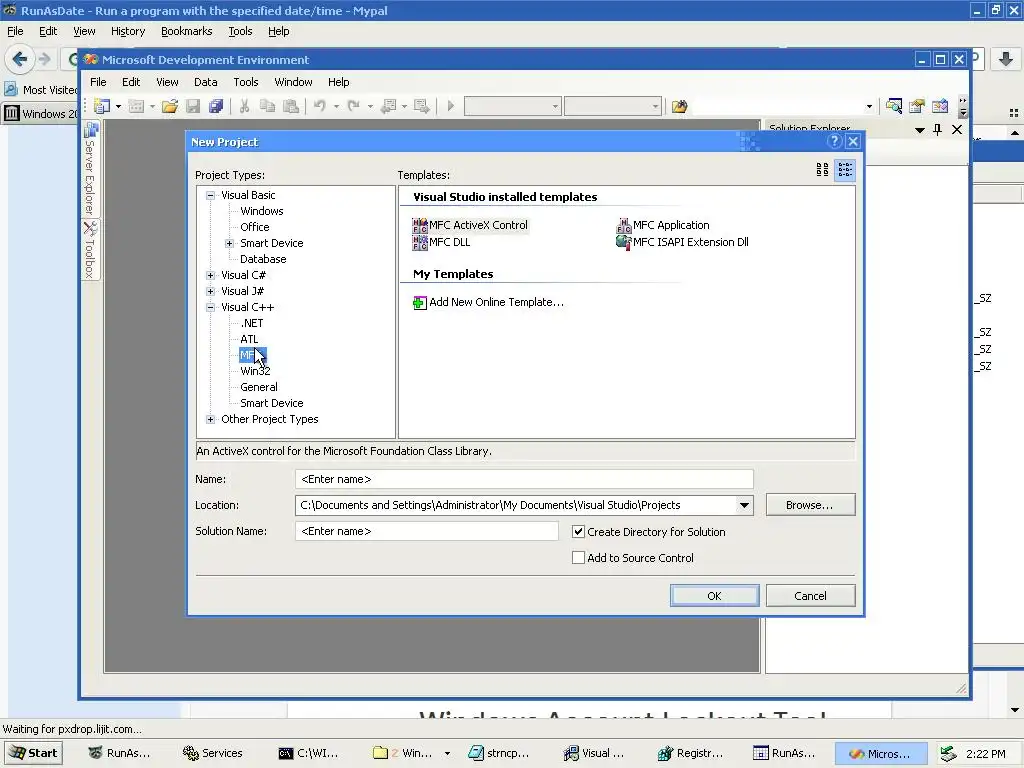Screen dimensions: 1024x768
Task: Click the New Project toolbar icon
Action: 102,106
